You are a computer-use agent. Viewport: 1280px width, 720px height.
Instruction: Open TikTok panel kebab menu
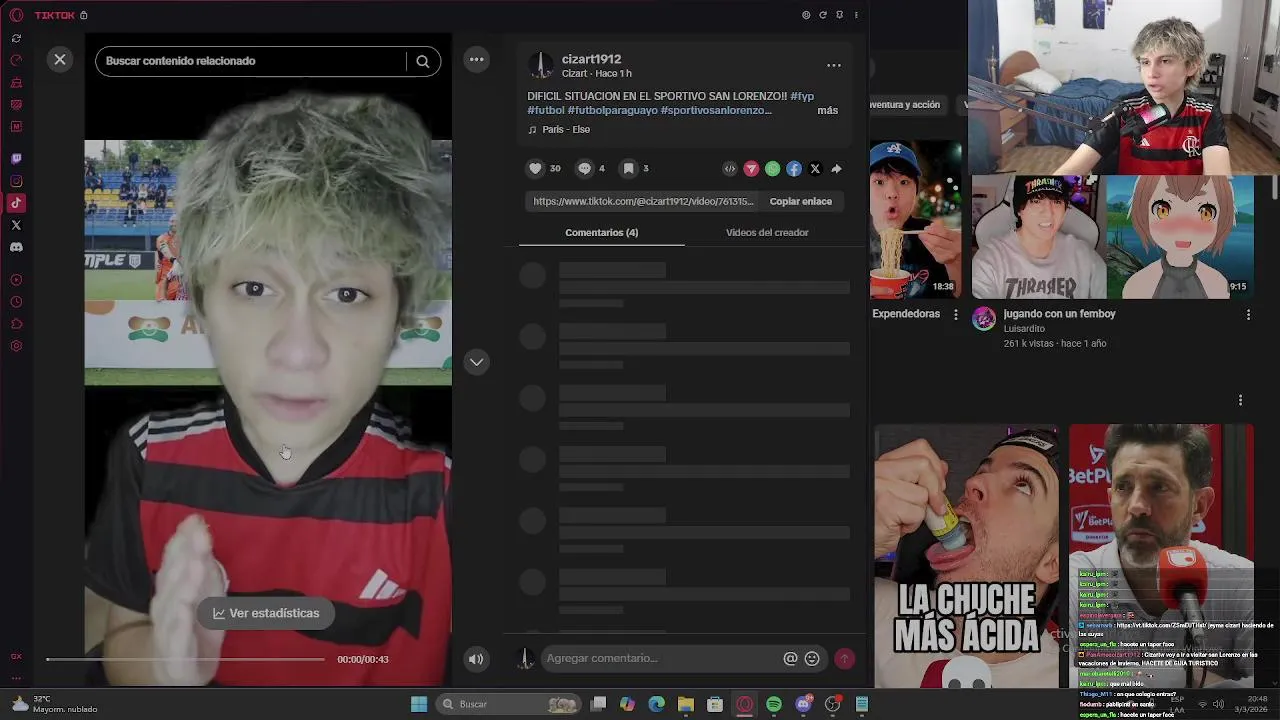856,15
